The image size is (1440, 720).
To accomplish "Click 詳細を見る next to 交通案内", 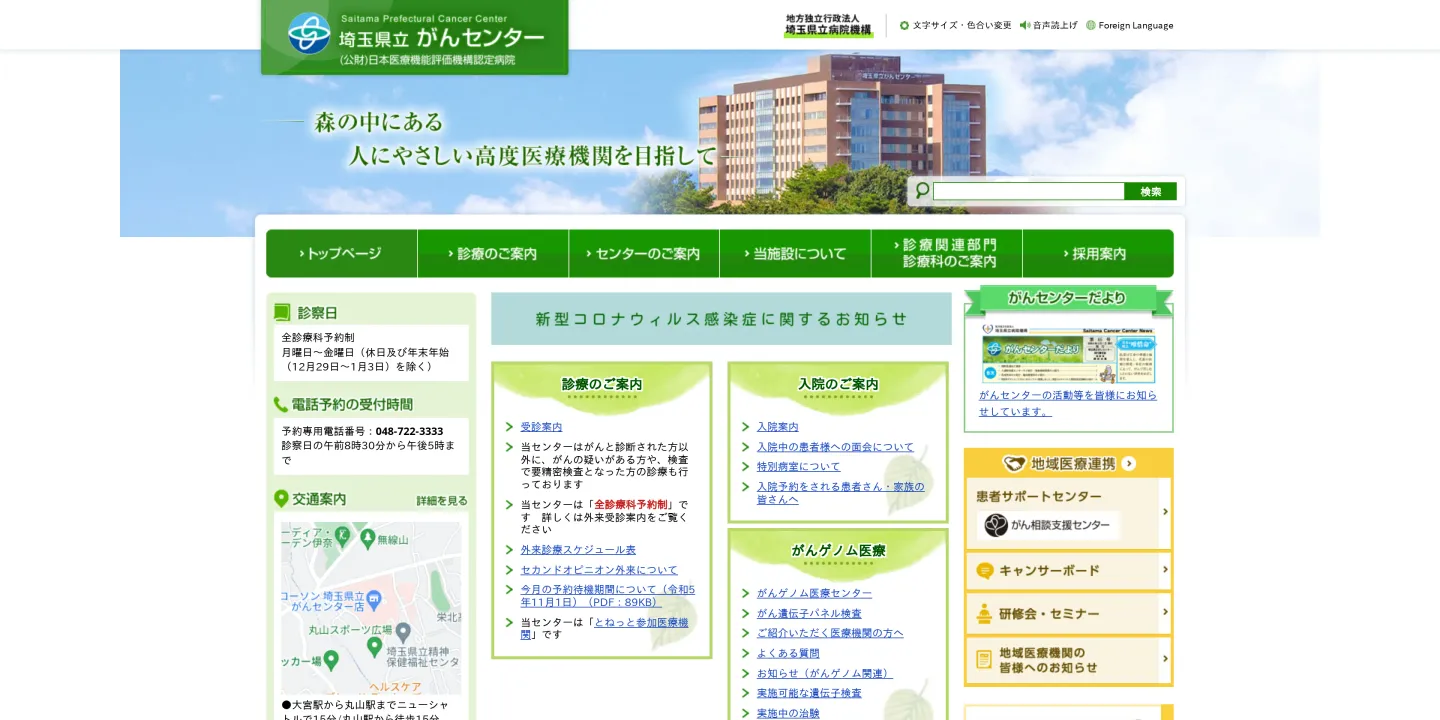I will 442,500.
